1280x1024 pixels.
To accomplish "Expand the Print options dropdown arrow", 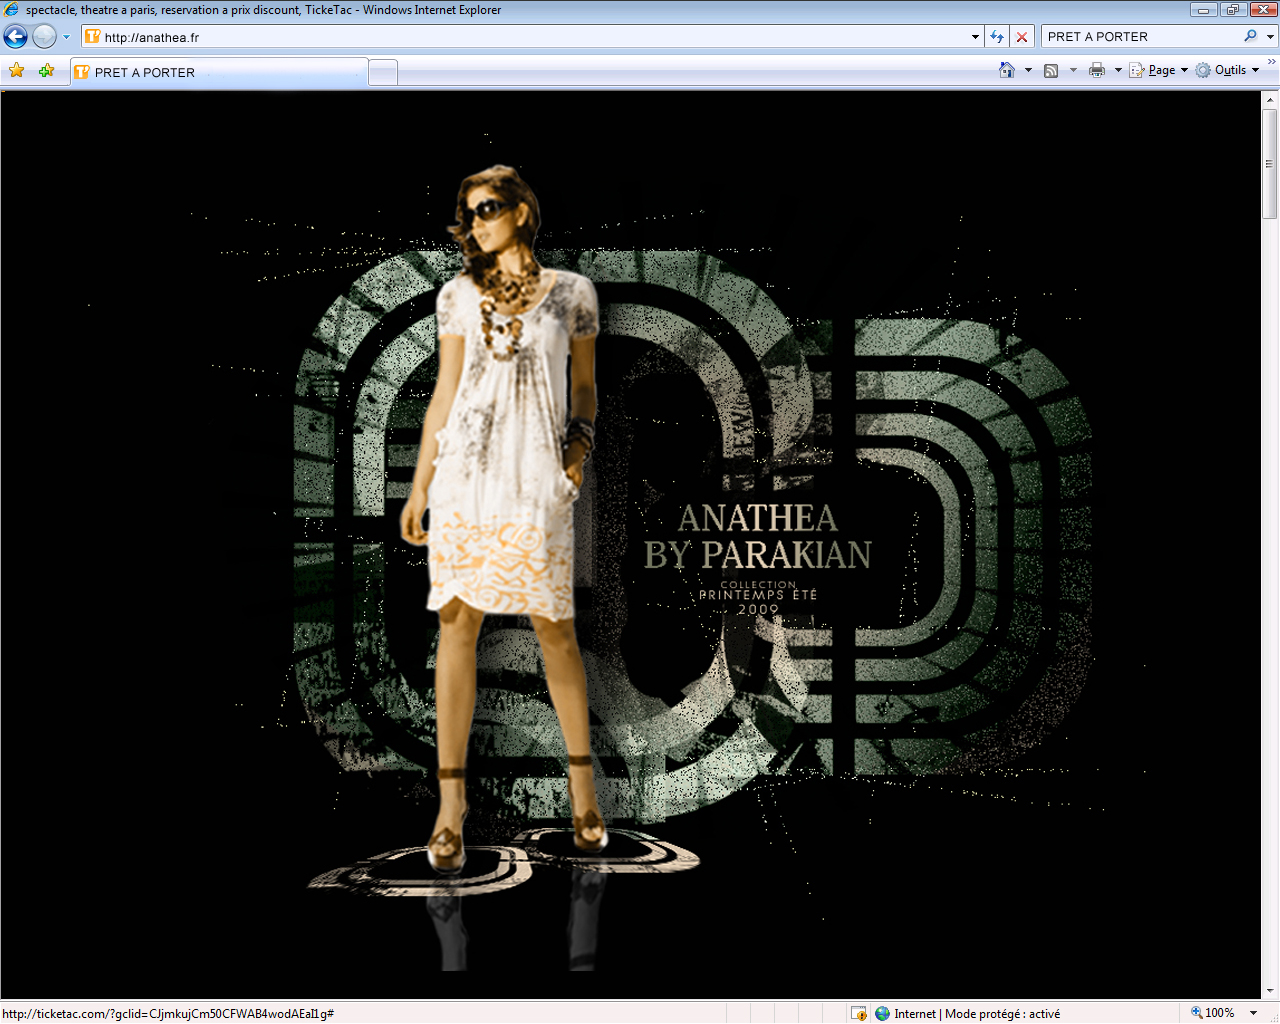I will tap(1118, 70).
